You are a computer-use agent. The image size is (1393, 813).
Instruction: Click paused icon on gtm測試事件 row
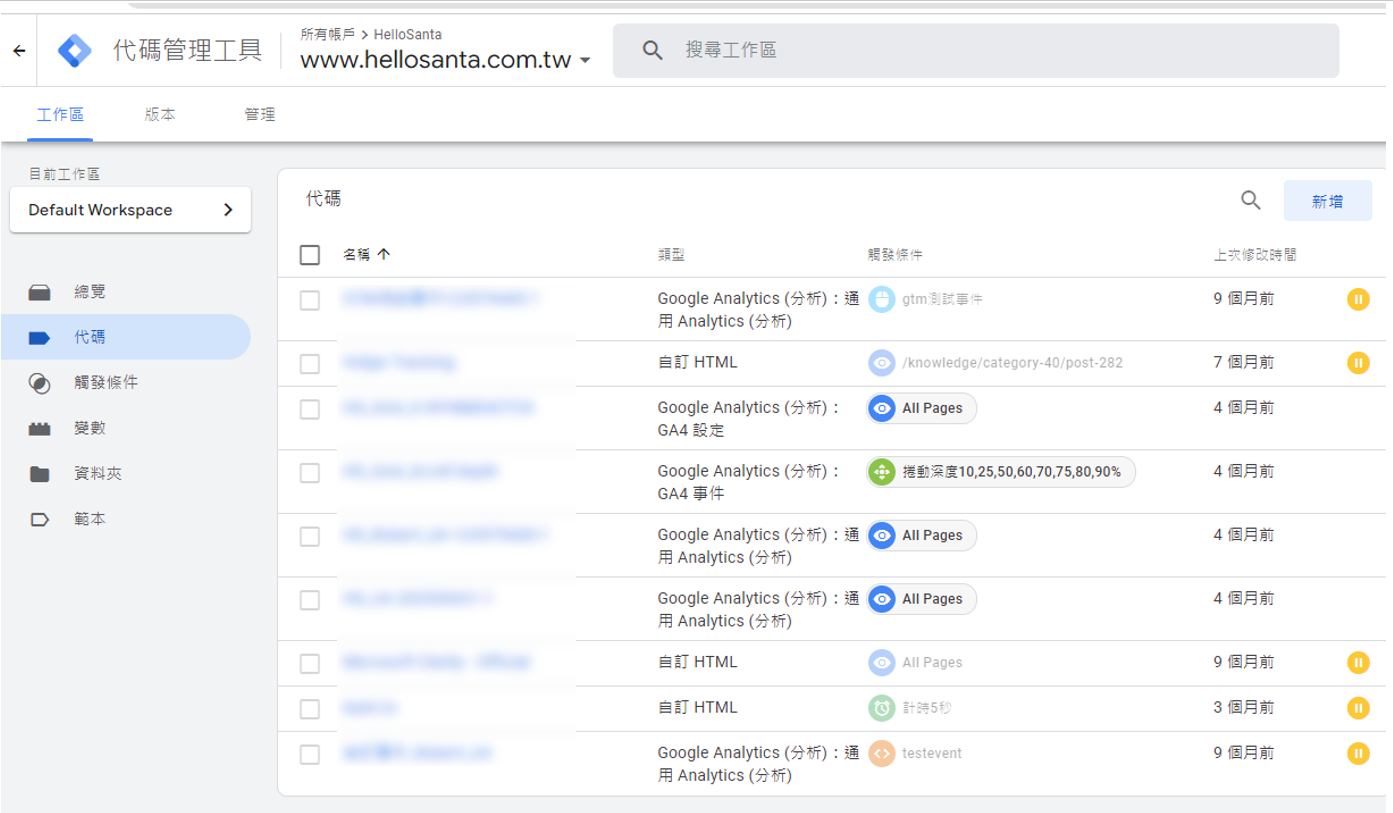pos(1358,299)
